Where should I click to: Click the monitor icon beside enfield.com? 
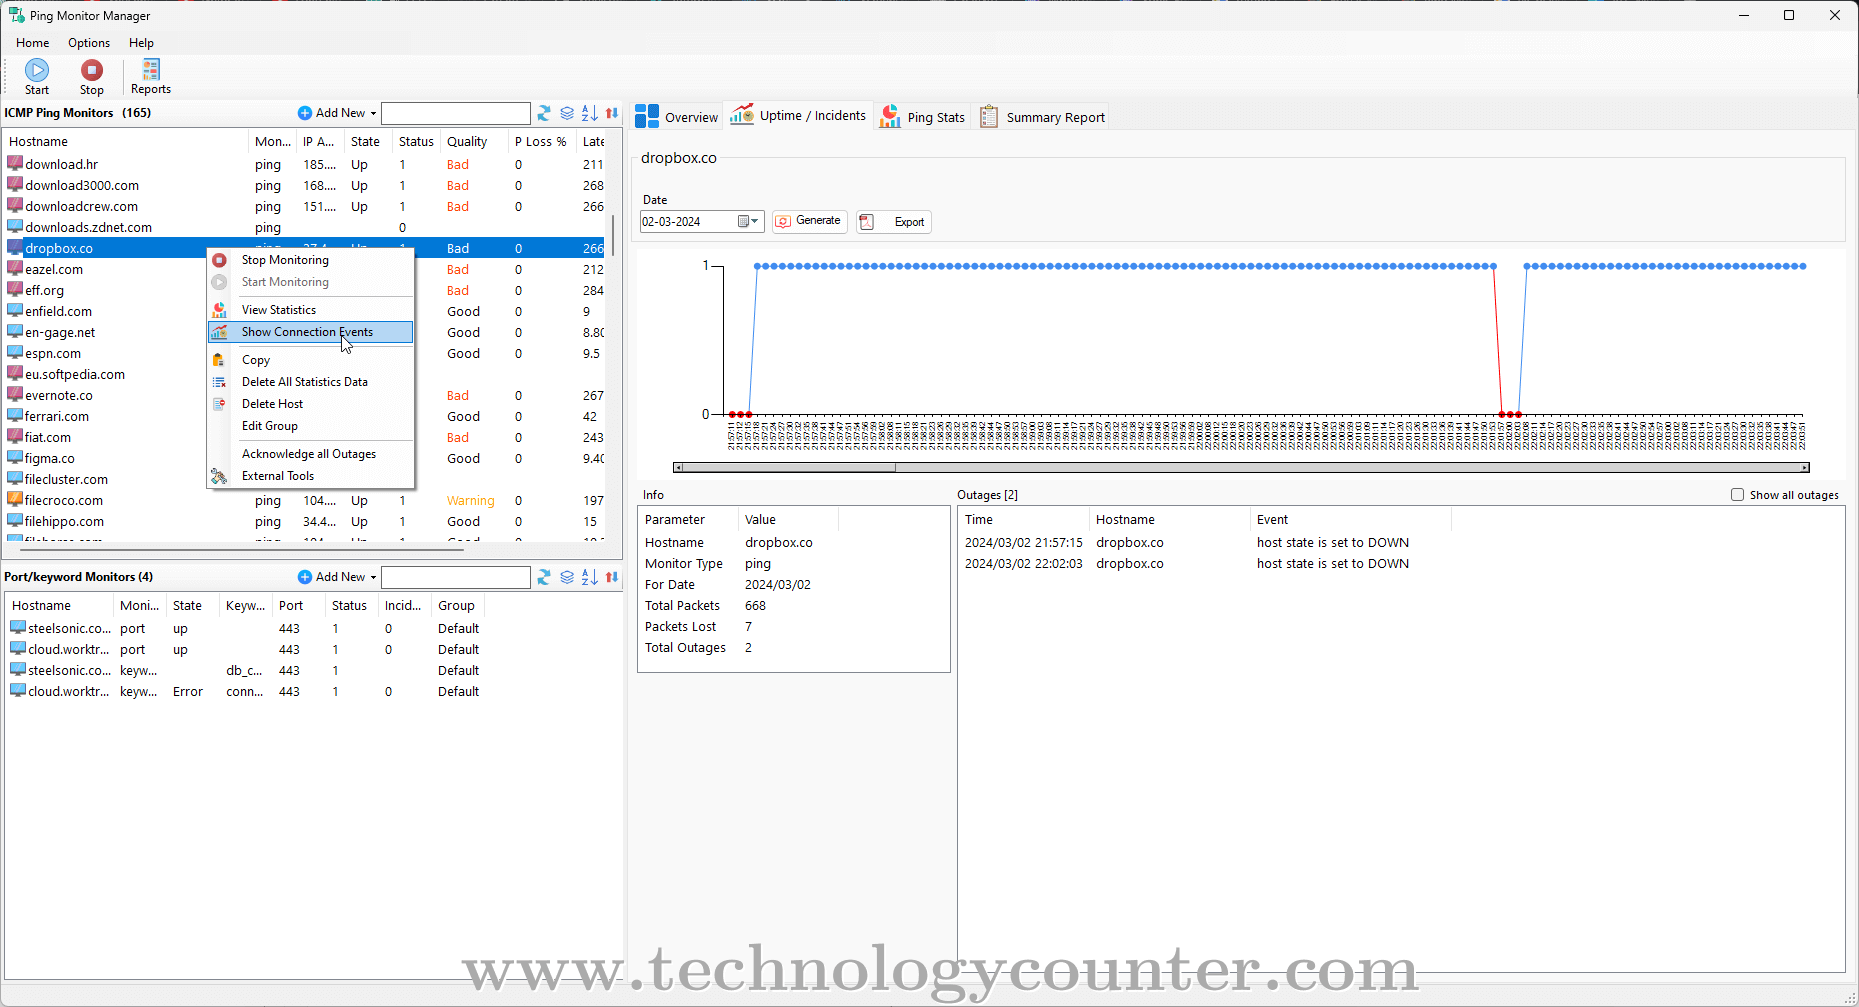15,310
